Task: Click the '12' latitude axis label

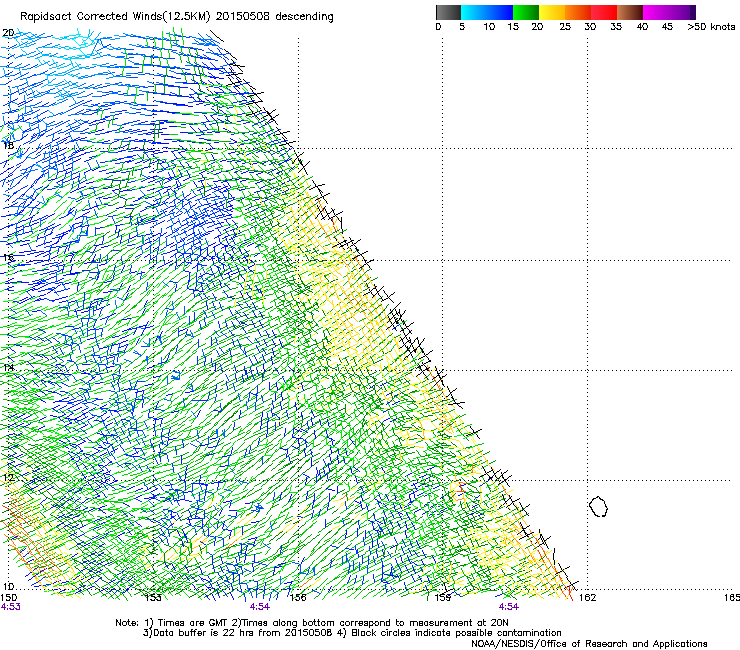Action: [x=8, y=477]
